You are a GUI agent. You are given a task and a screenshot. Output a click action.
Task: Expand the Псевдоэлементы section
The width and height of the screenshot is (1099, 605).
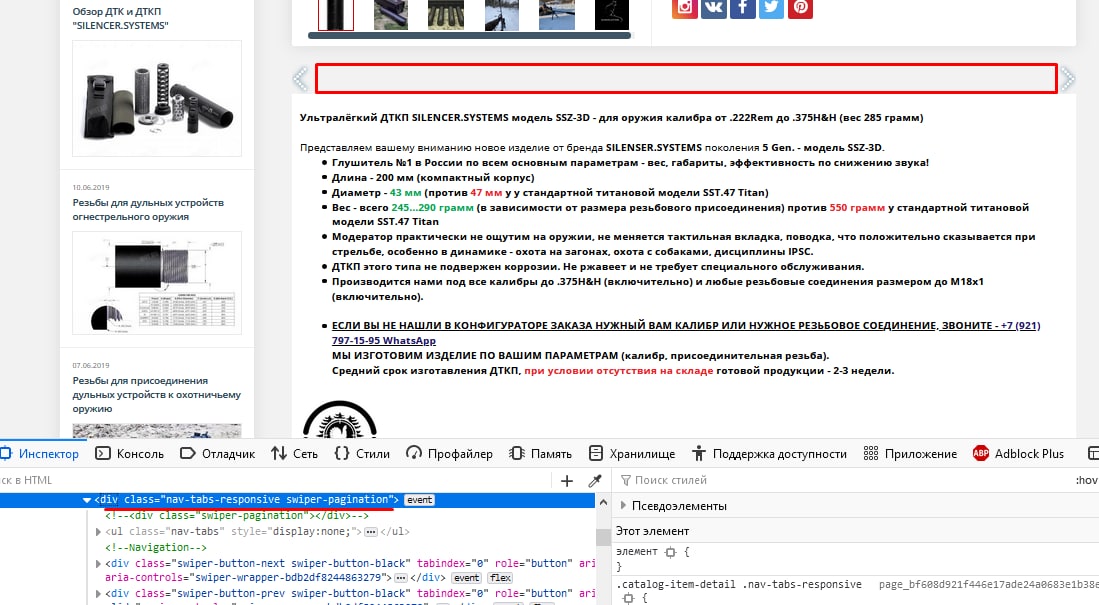tap(623, 505)
